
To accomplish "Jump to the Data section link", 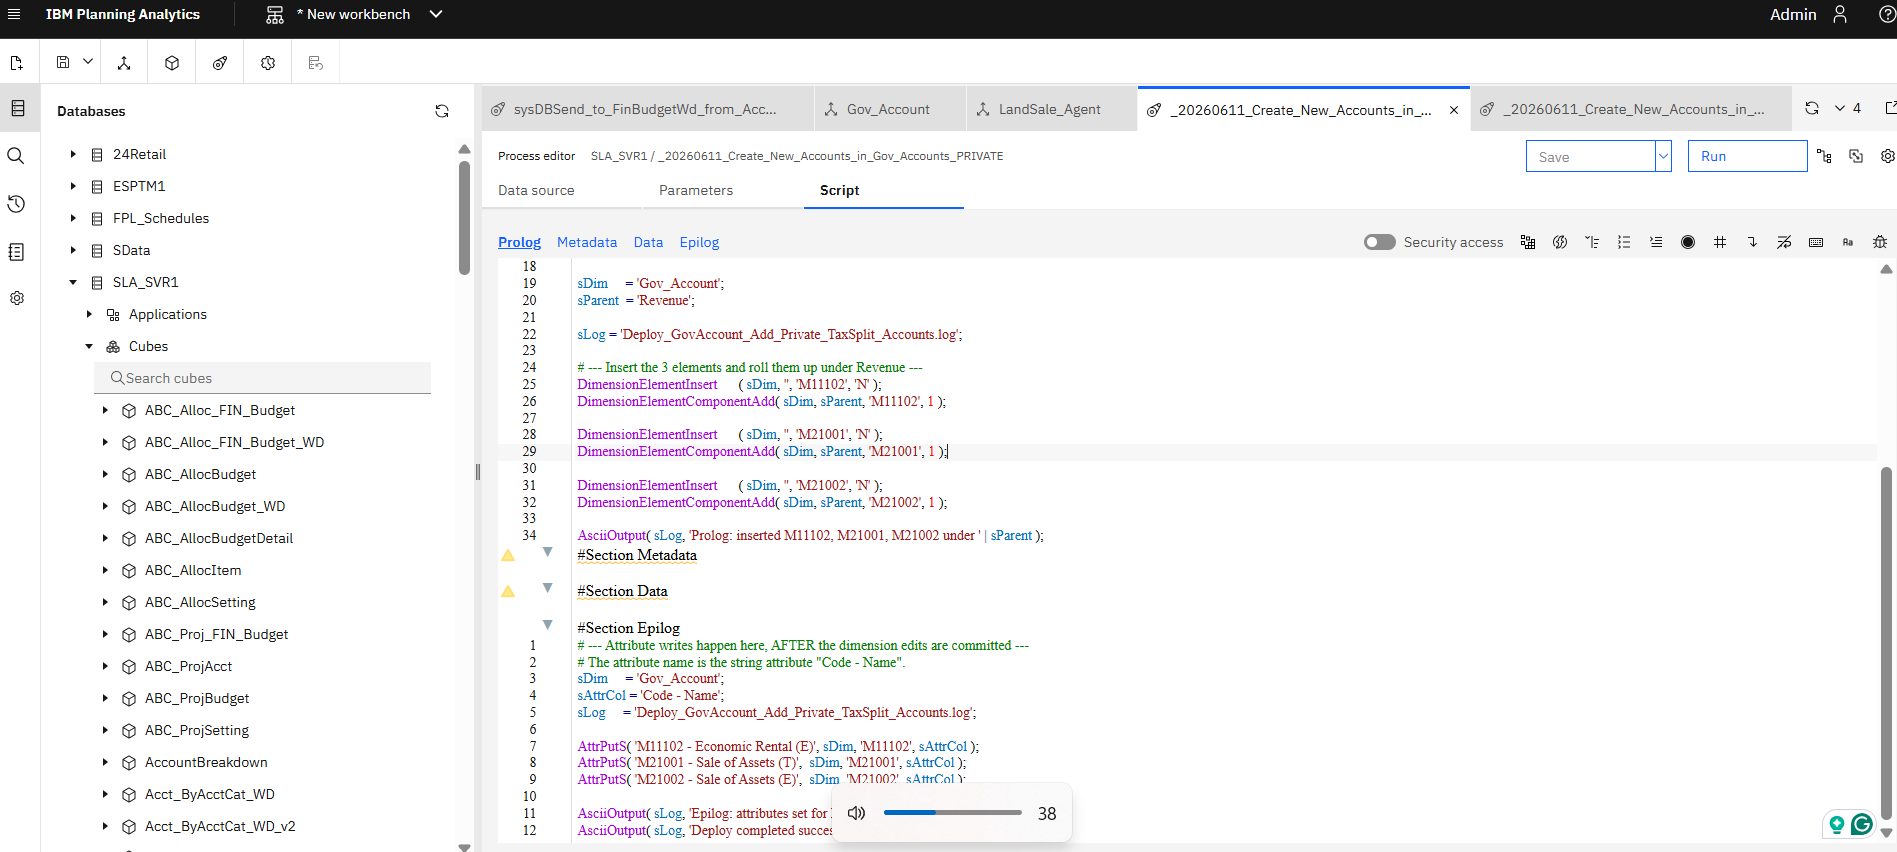I will pos(648,242).
